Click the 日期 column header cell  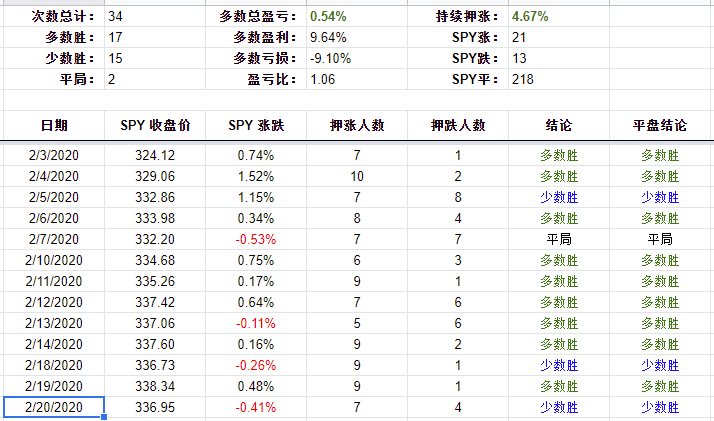54,125
